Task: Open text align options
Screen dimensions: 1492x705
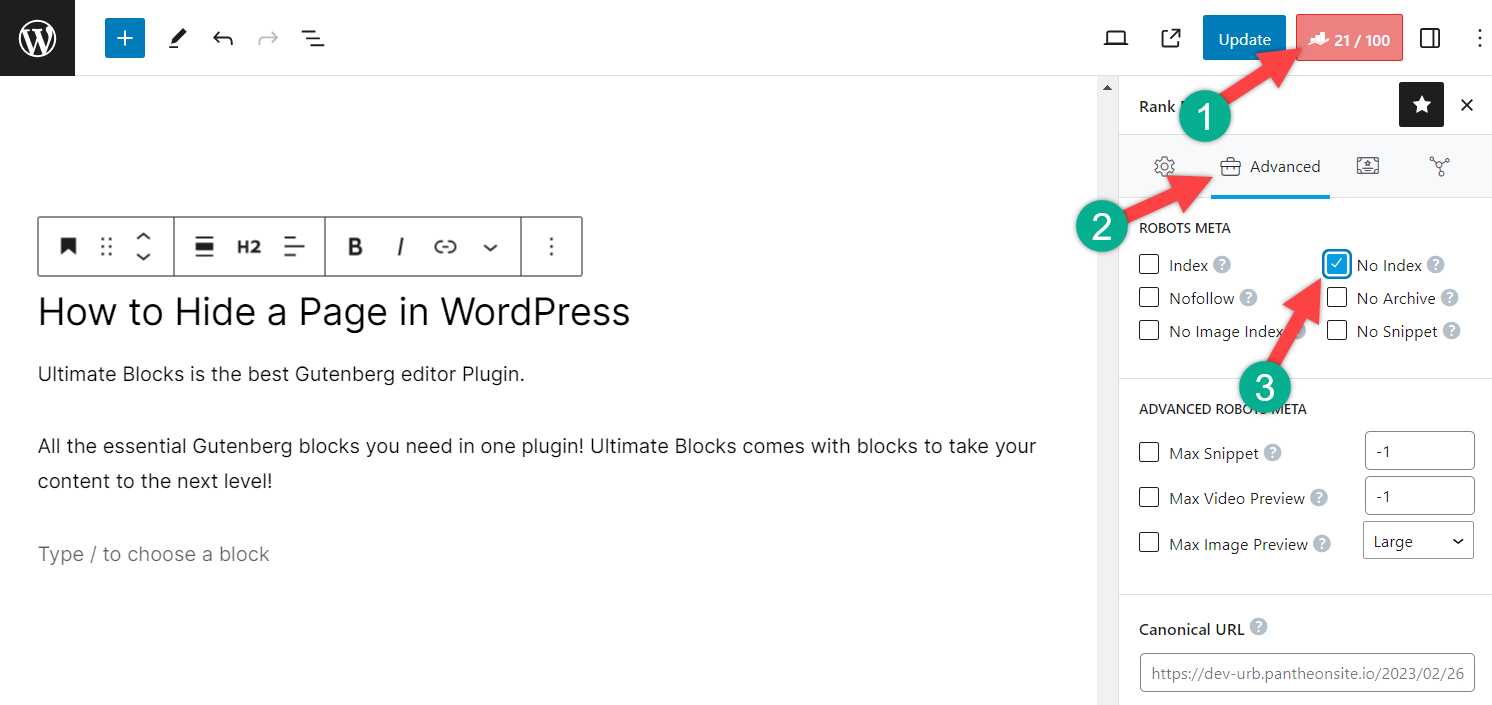Action: pos(294,246)
